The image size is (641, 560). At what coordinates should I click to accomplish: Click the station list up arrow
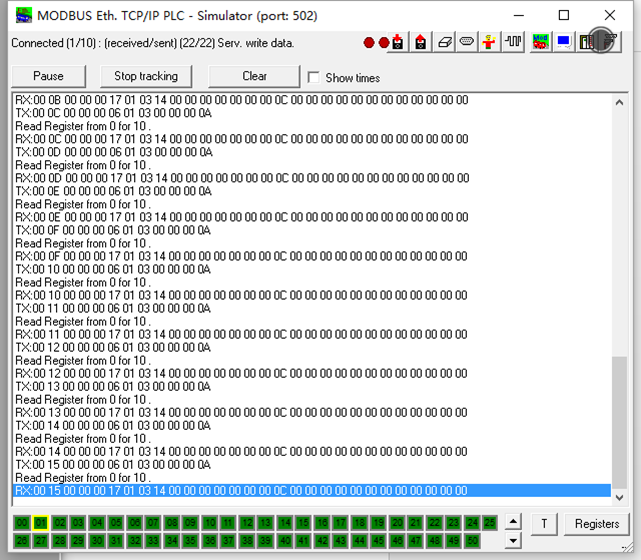513,522
